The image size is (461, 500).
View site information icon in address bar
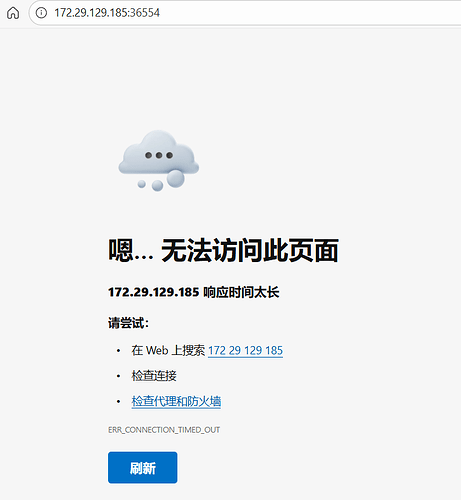41,13
